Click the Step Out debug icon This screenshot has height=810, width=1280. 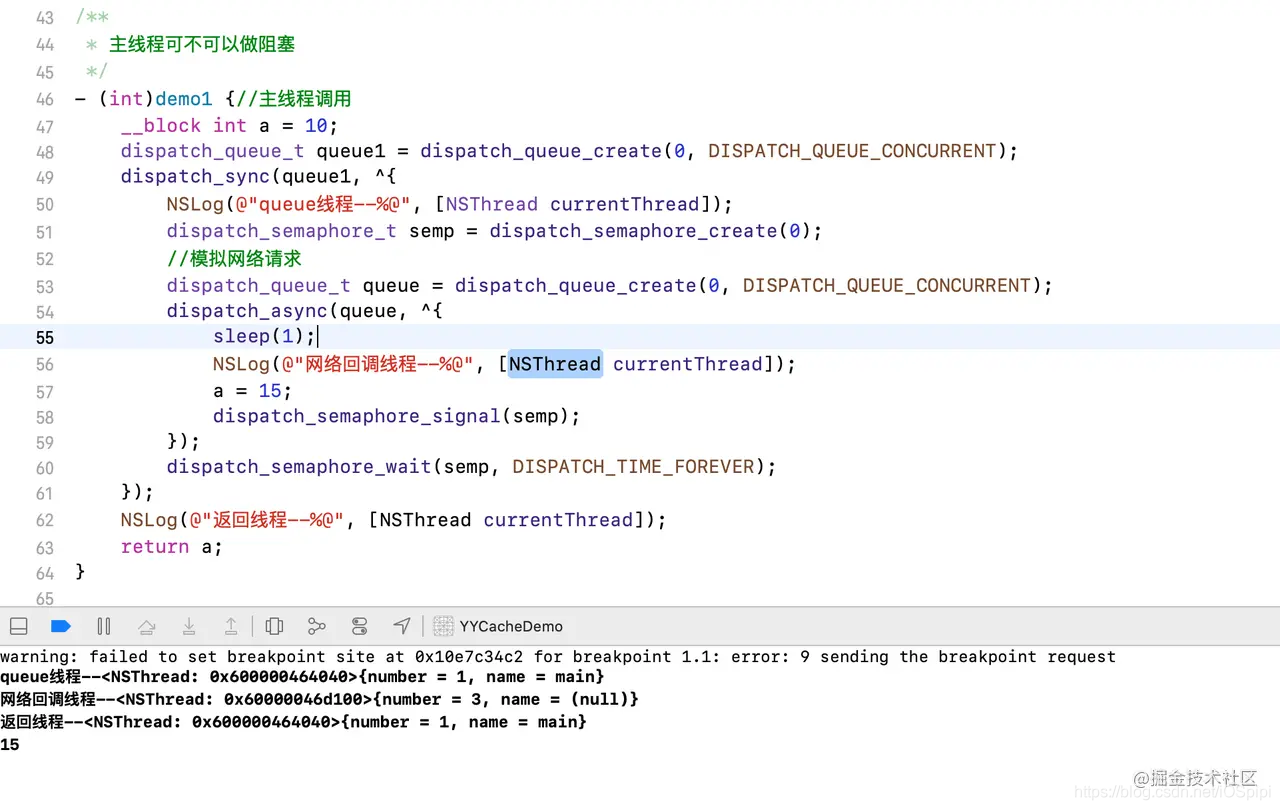pos(231,626)
